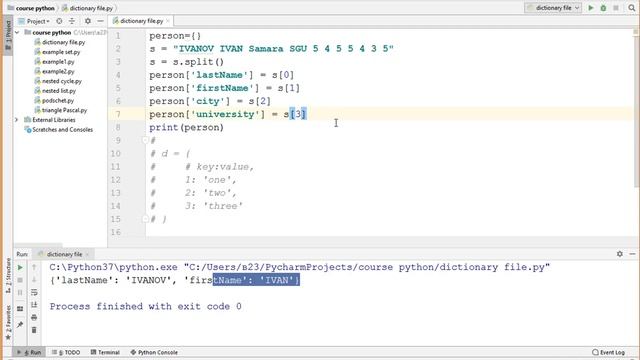Click the grey stop square in top toolbar
The width and height of the screenshot is (640, 360).
616,8
